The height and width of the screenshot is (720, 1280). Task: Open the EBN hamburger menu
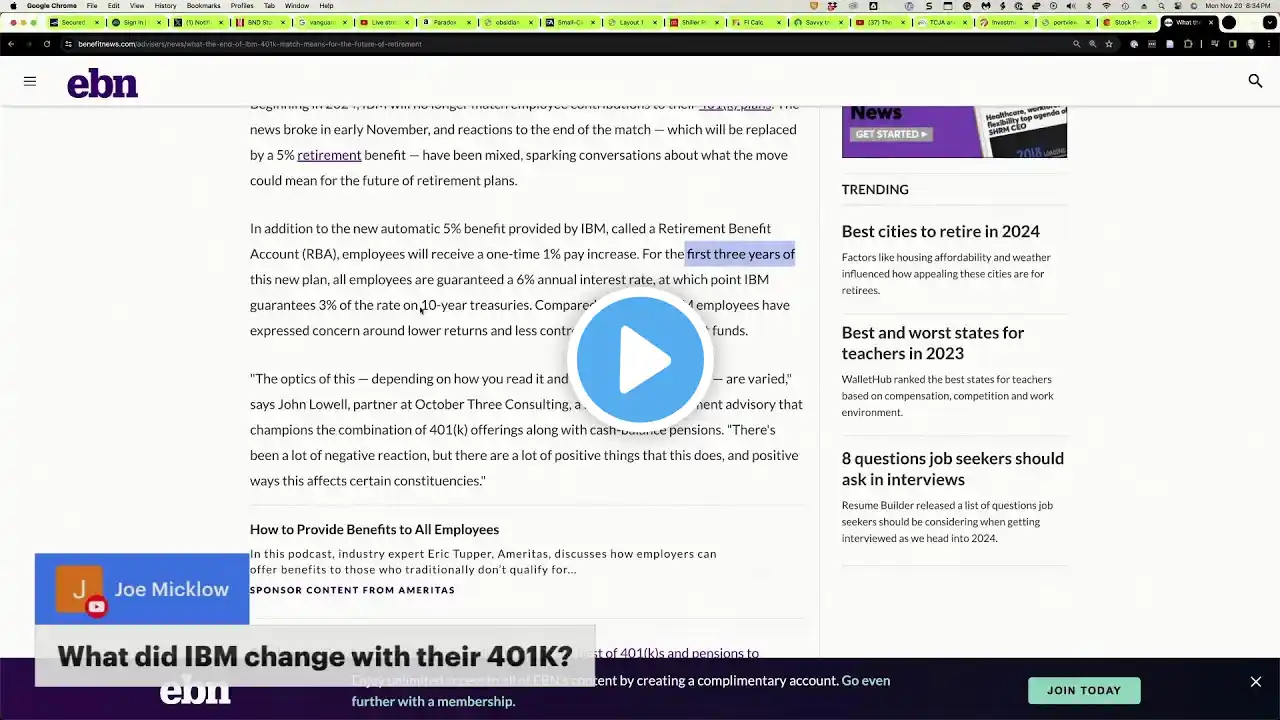[x=30, y=81]
